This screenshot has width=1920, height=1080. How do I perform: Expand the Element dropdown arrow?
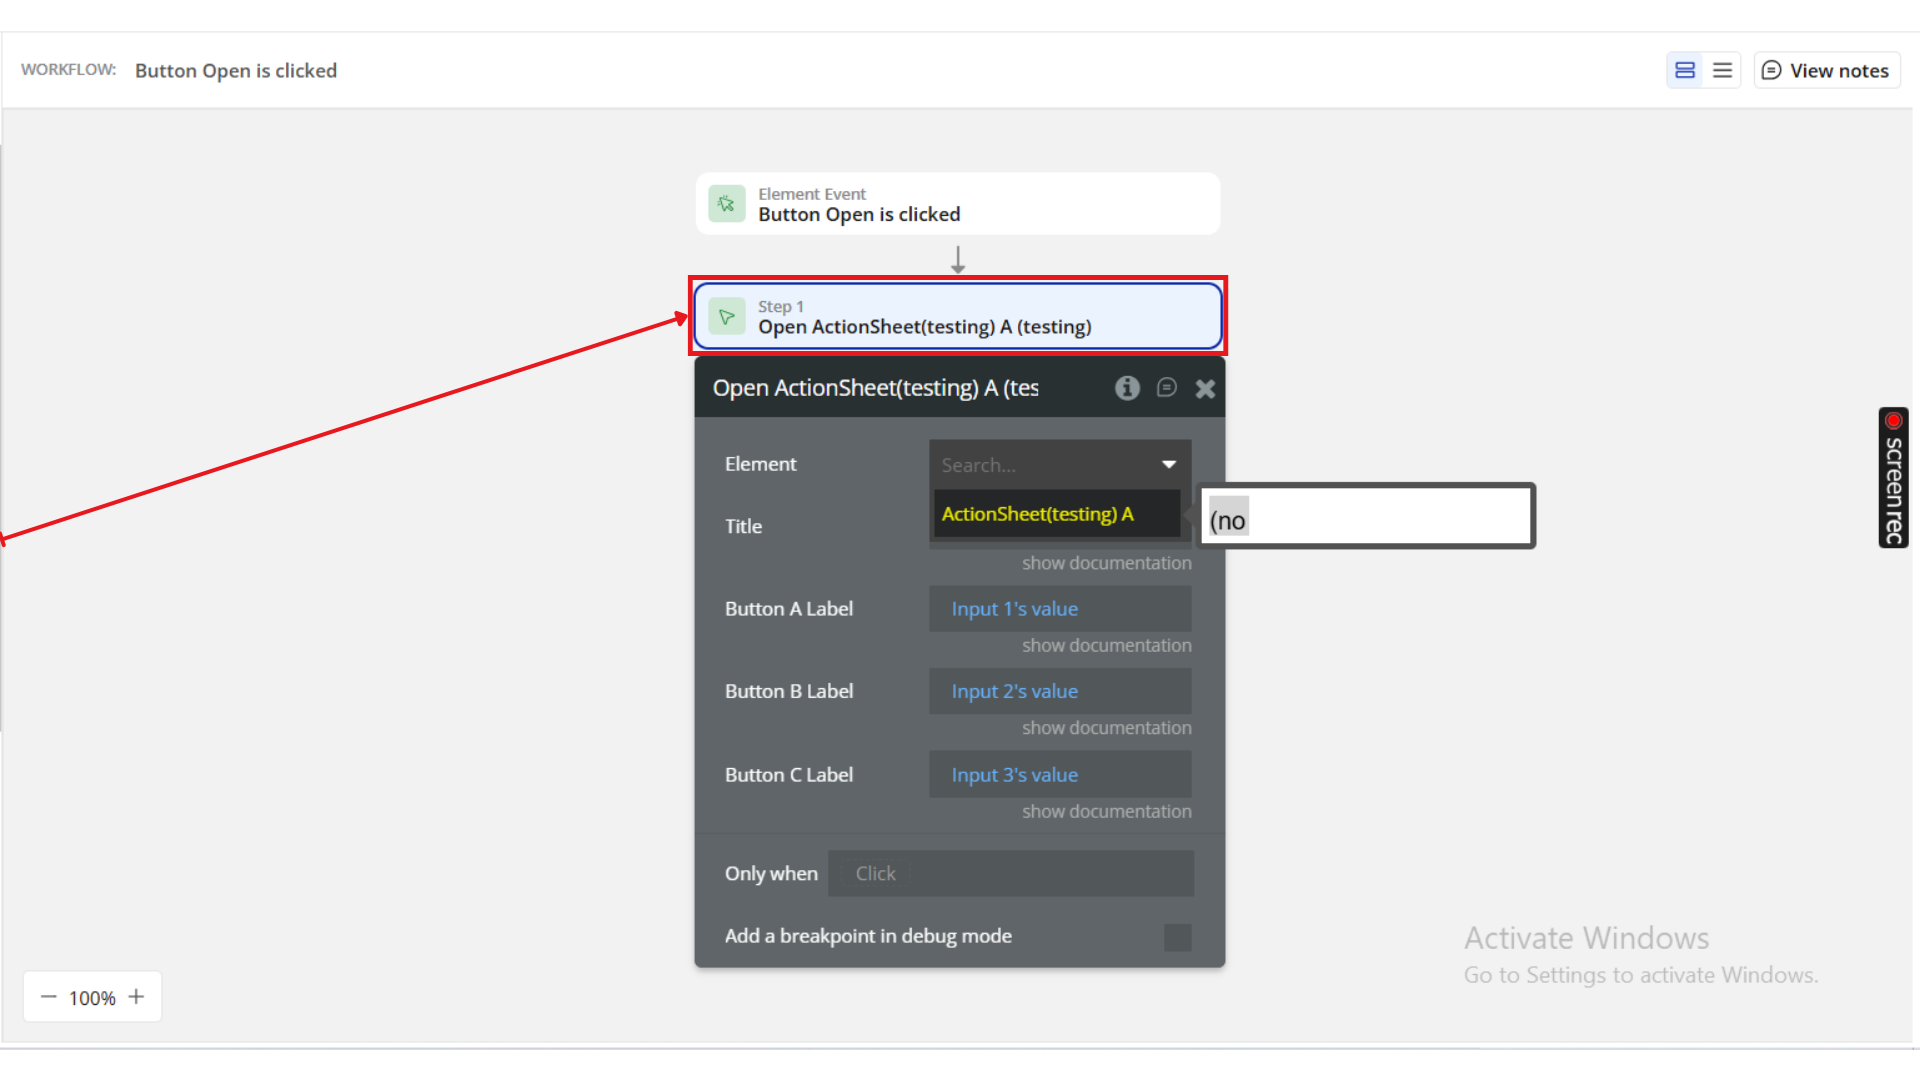pos(1169,464)
